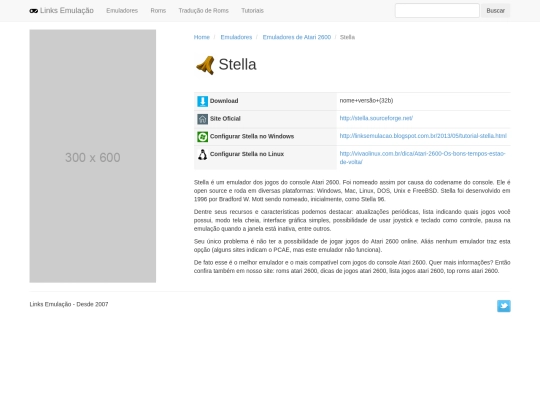Open the vivaolinux.com.br Atari-2600 link
Image resolution: width=540 pixels, height=405 pixels.
pos(422,158)
